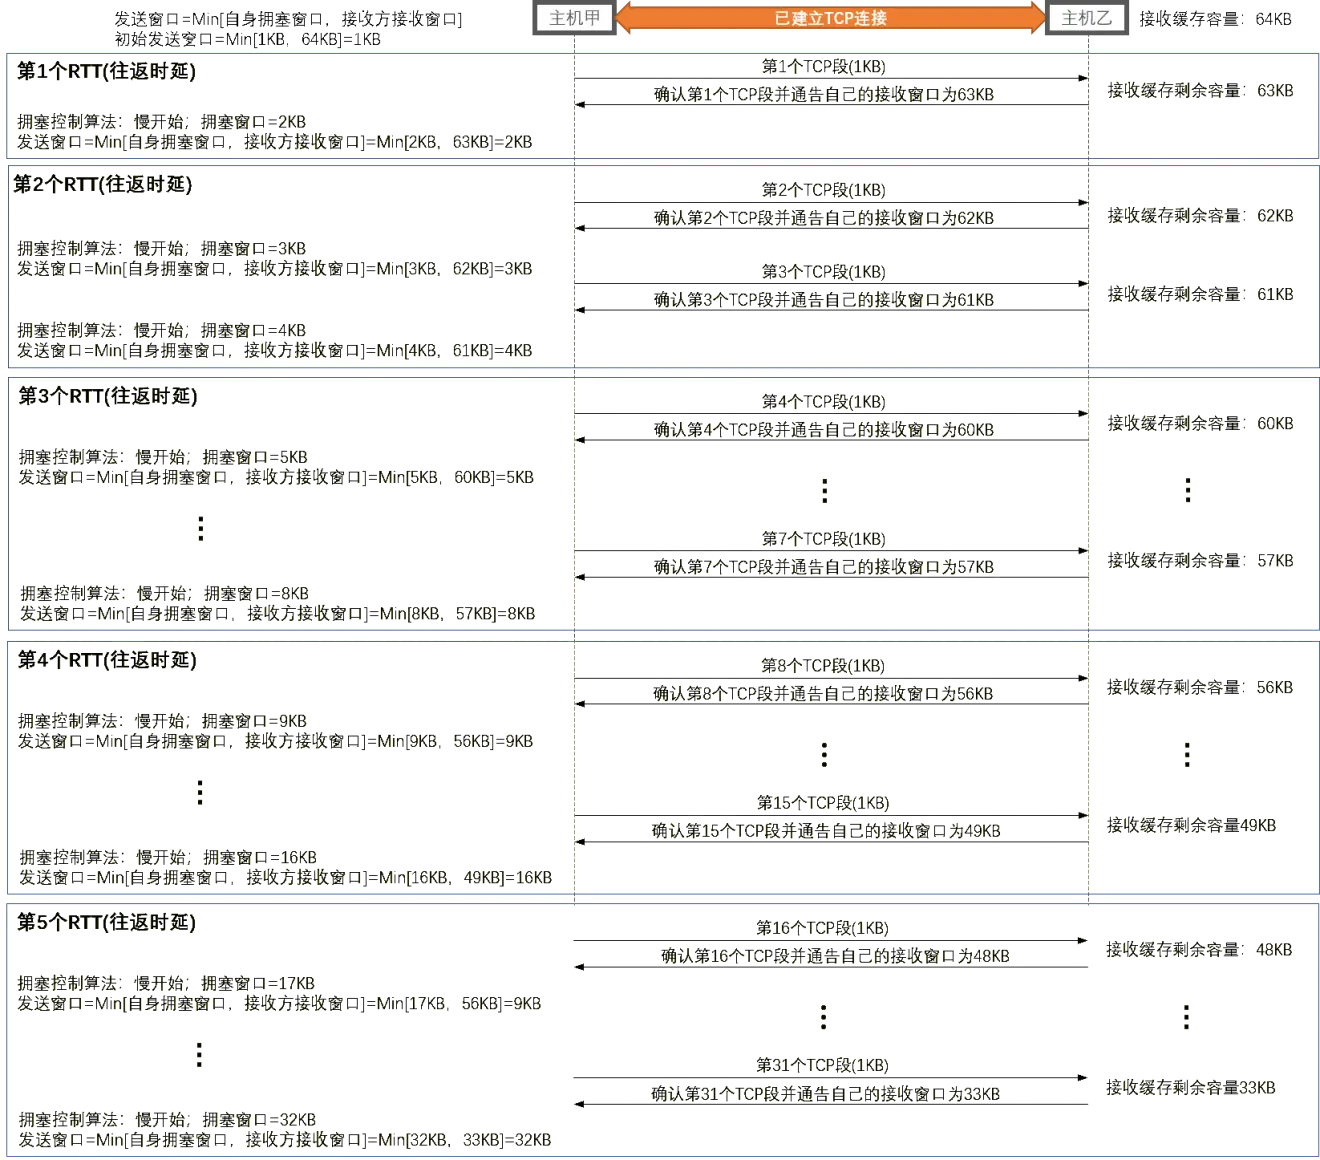Click the line ending Min[3KB, 62KB]=3KB

tap(274, 269)
